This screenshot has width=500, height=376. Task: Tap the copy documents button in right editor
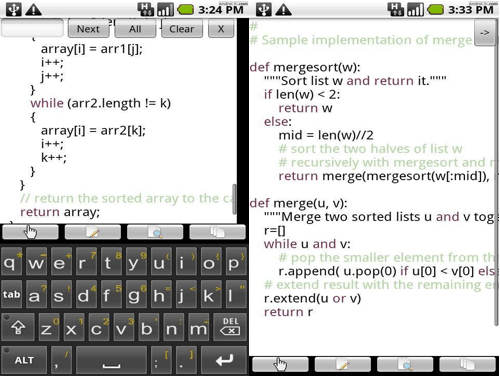467,364
